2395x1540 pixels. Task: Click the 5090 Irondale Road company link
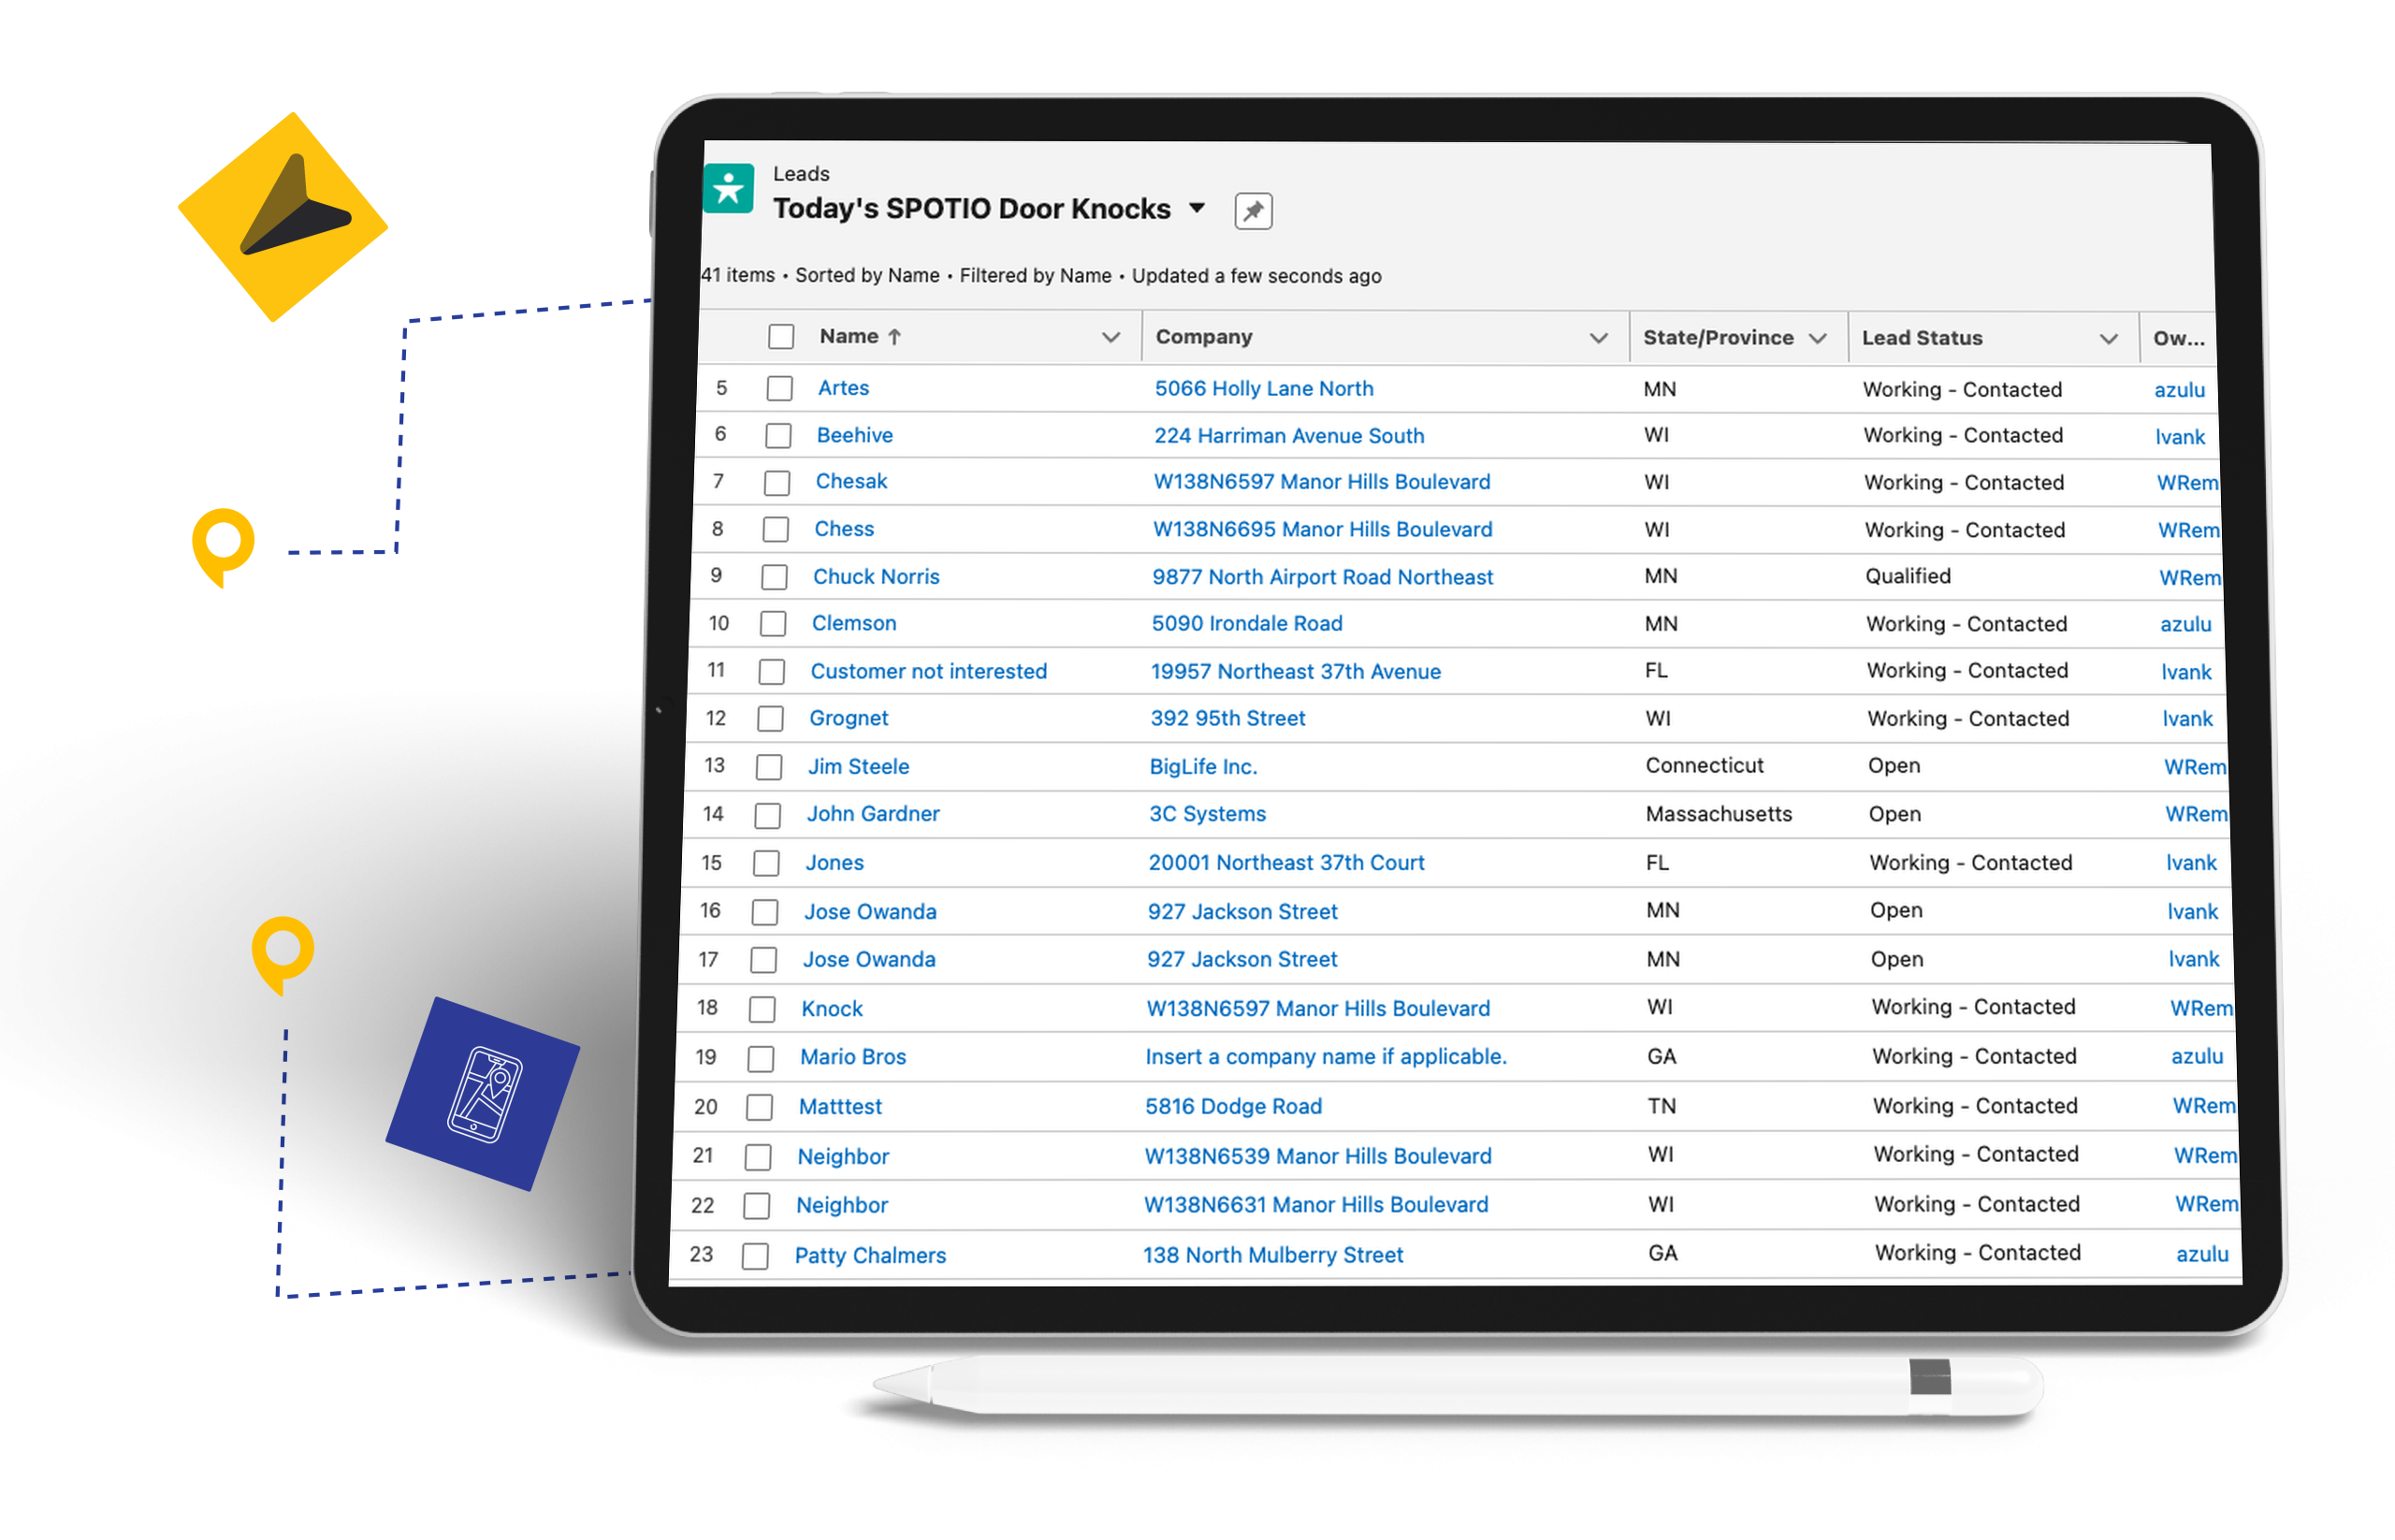click(1246, 624)
